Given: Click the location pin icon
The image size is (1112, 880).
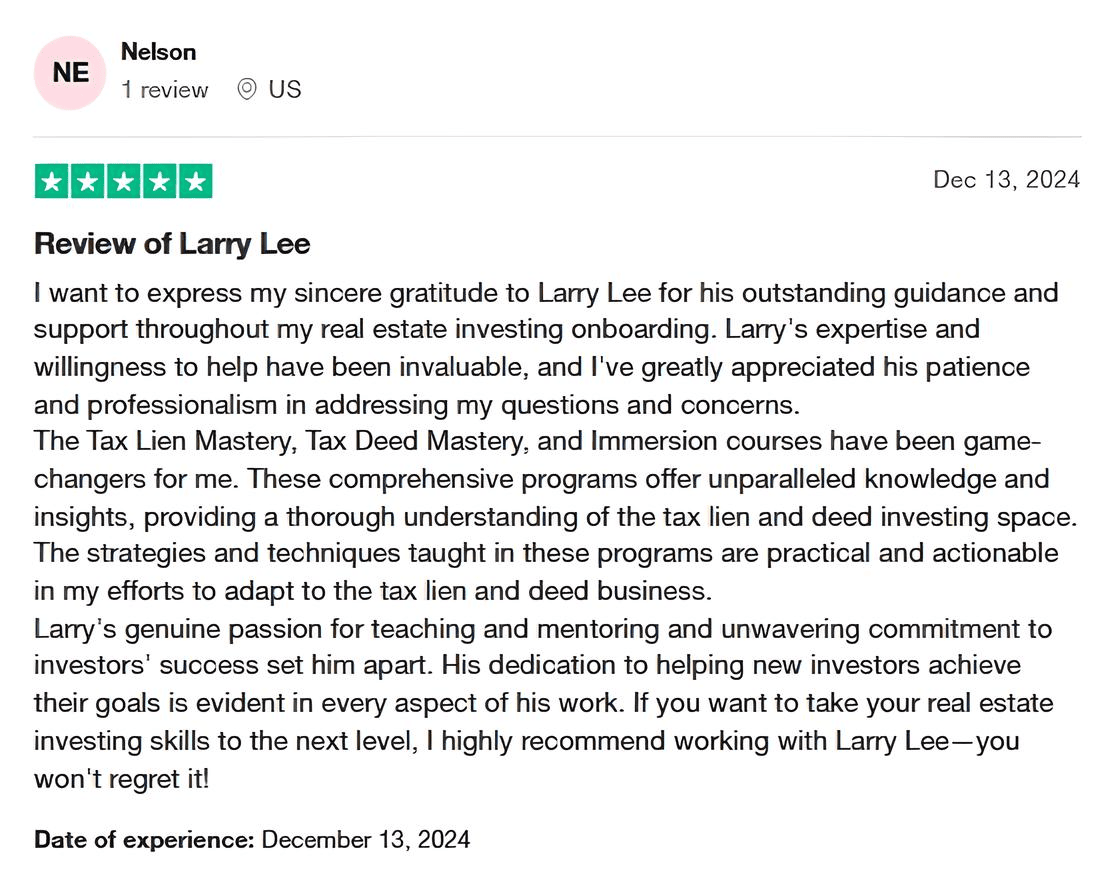Looking at the screenshot, I should point(246,90).
